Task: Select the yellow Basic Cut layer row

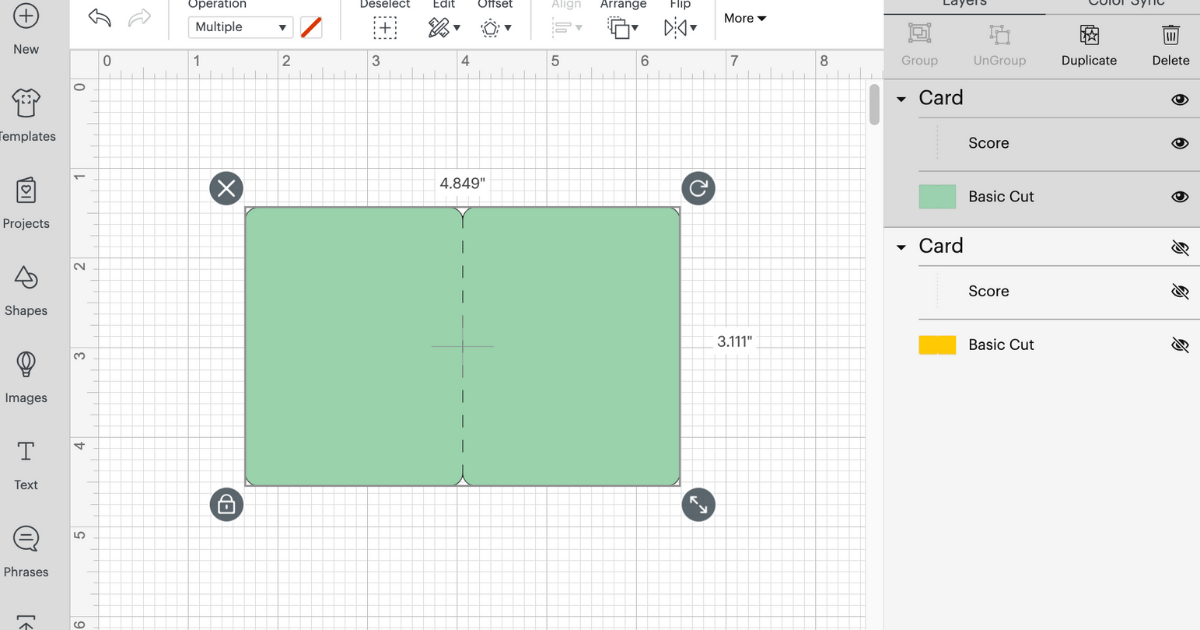Action: 1042,345
